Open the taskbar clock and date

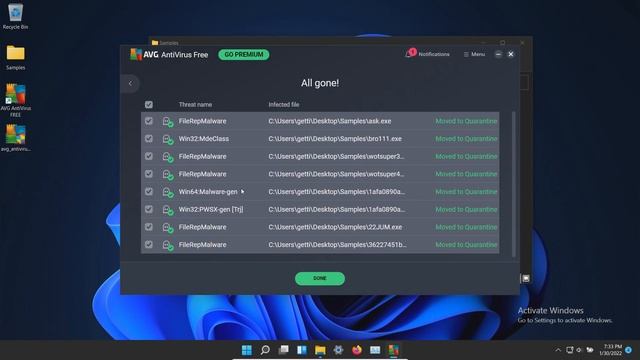click(611, 350)
